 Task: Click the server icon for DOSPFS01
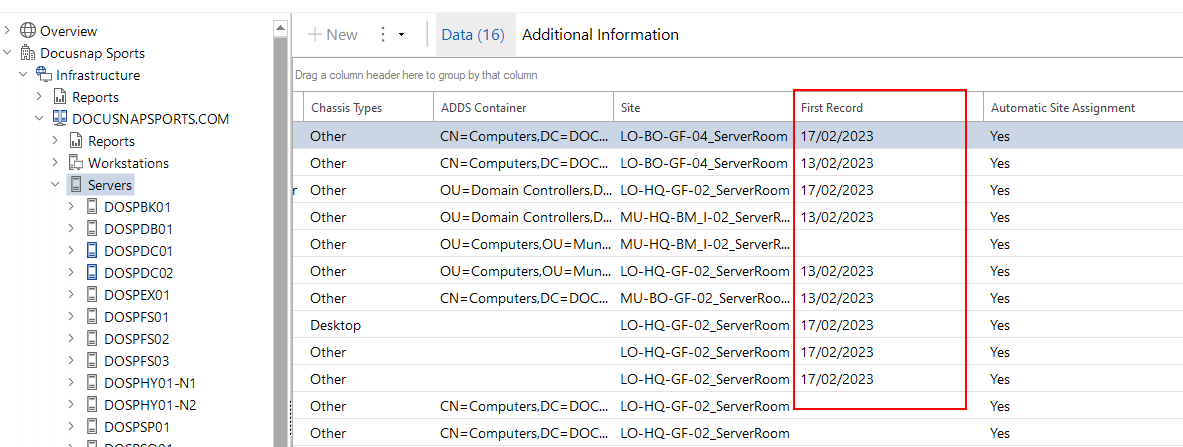coord(92,316)
